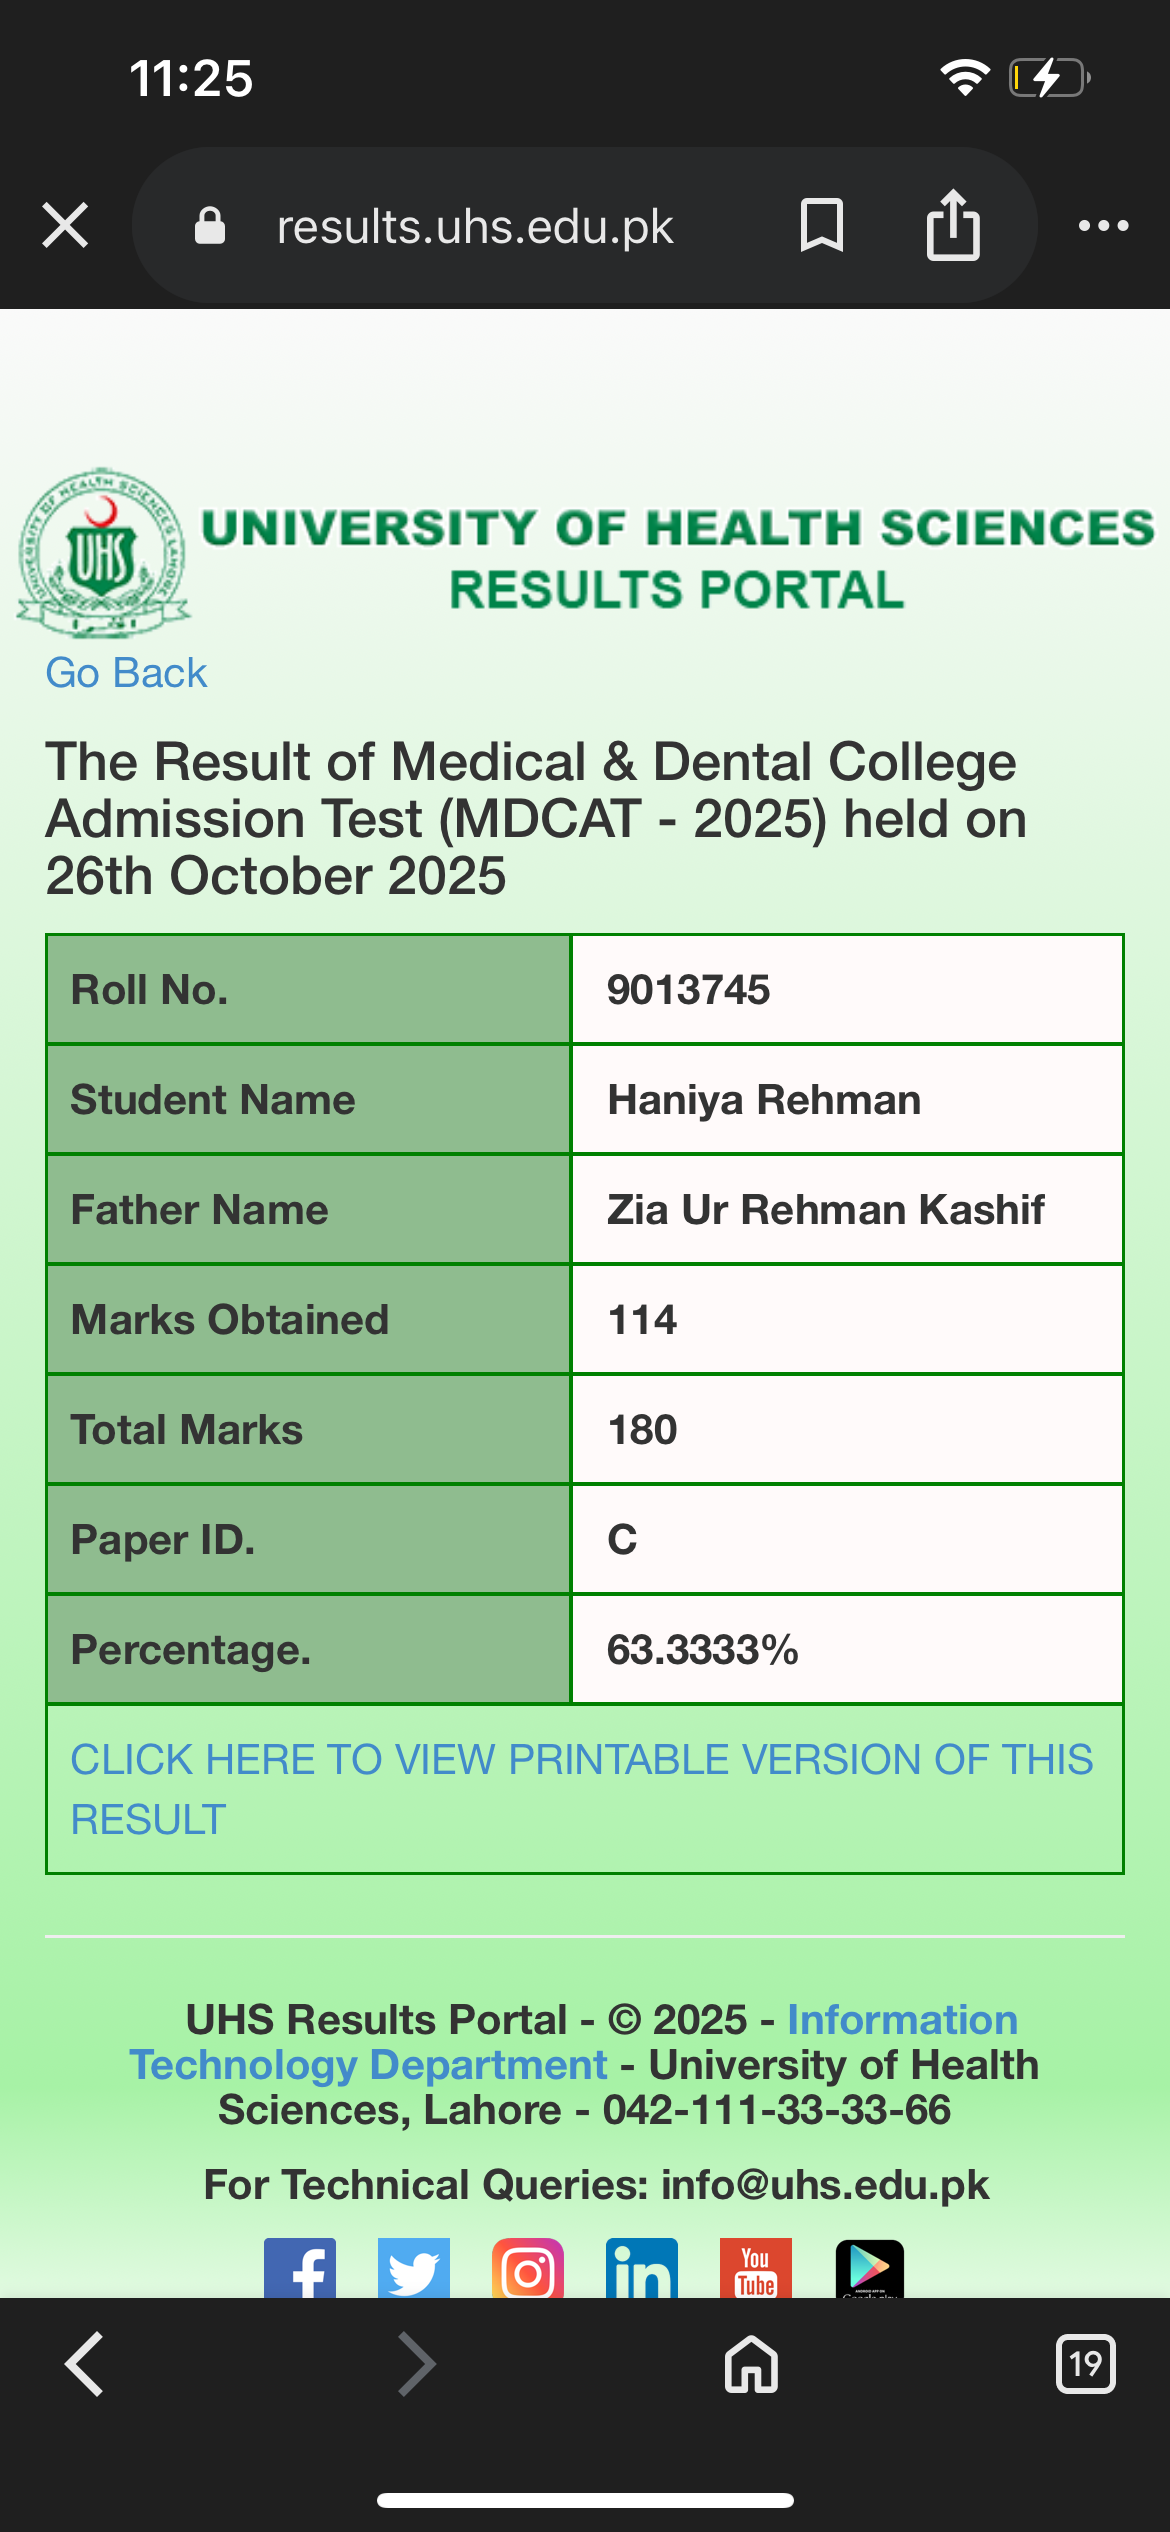Close the browser tab with X icon

(66, 225)
